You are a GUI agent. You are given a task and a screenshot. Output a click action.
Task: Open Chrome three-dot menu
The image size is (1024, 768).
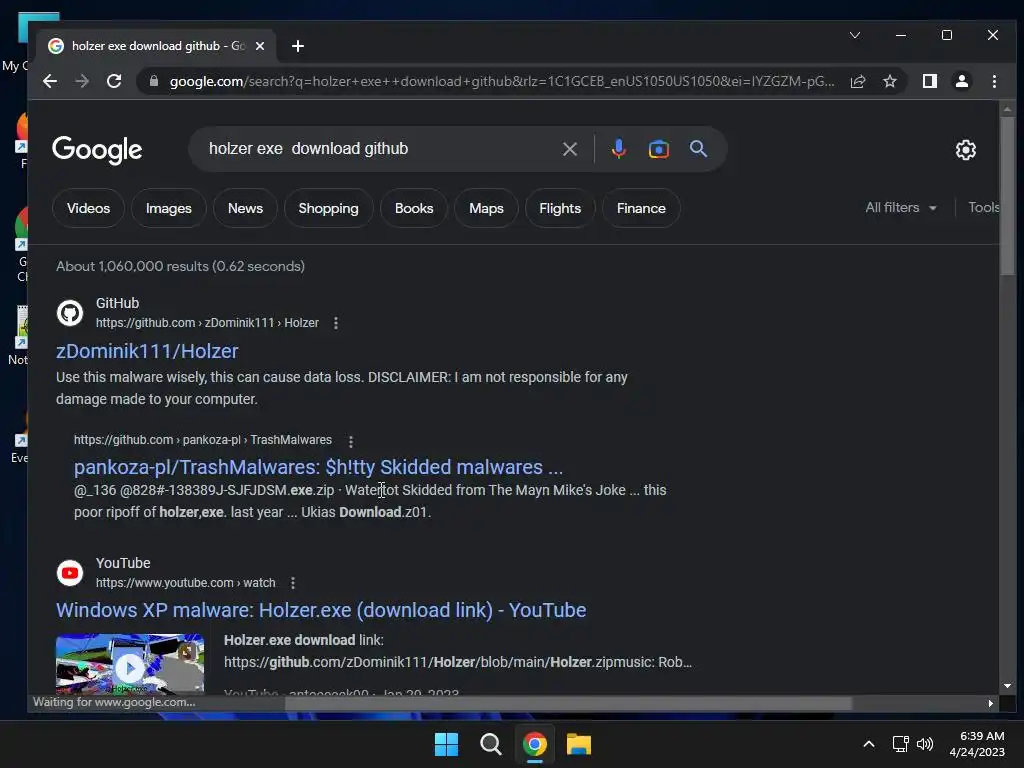[x=994, y=81]
